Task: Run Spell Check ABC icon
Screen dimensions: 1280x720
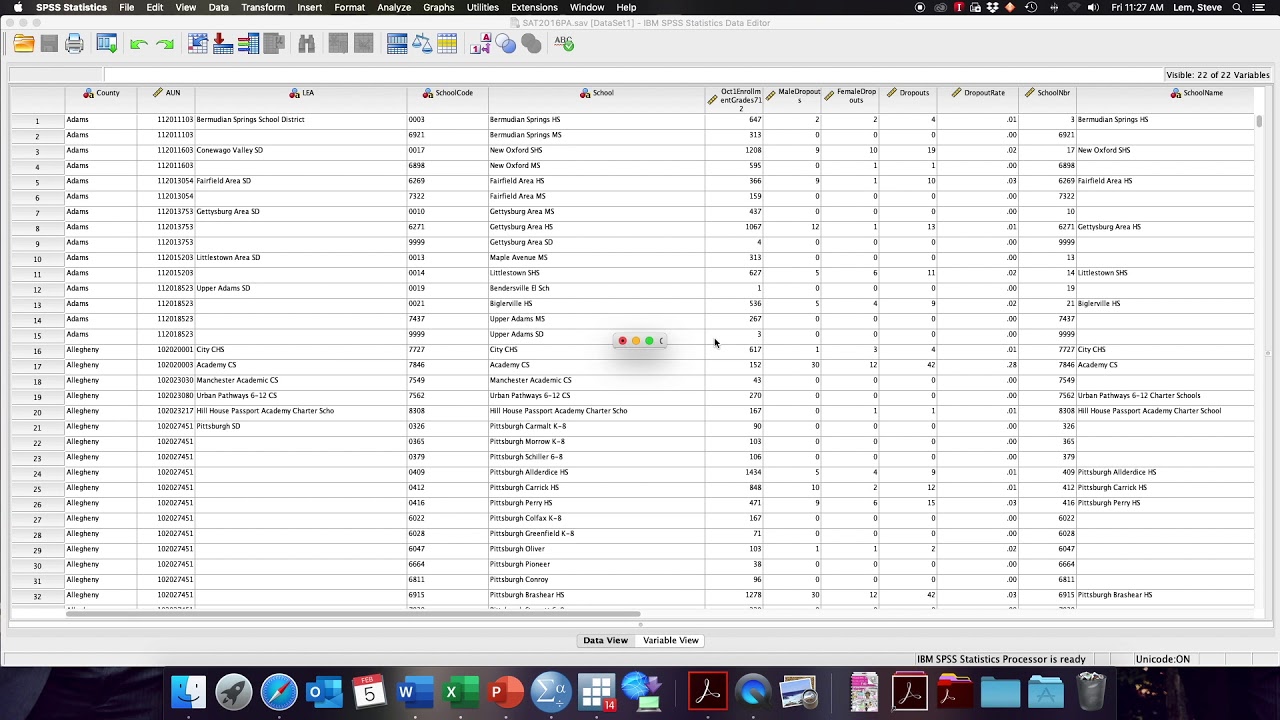Action: click(564, 43)
